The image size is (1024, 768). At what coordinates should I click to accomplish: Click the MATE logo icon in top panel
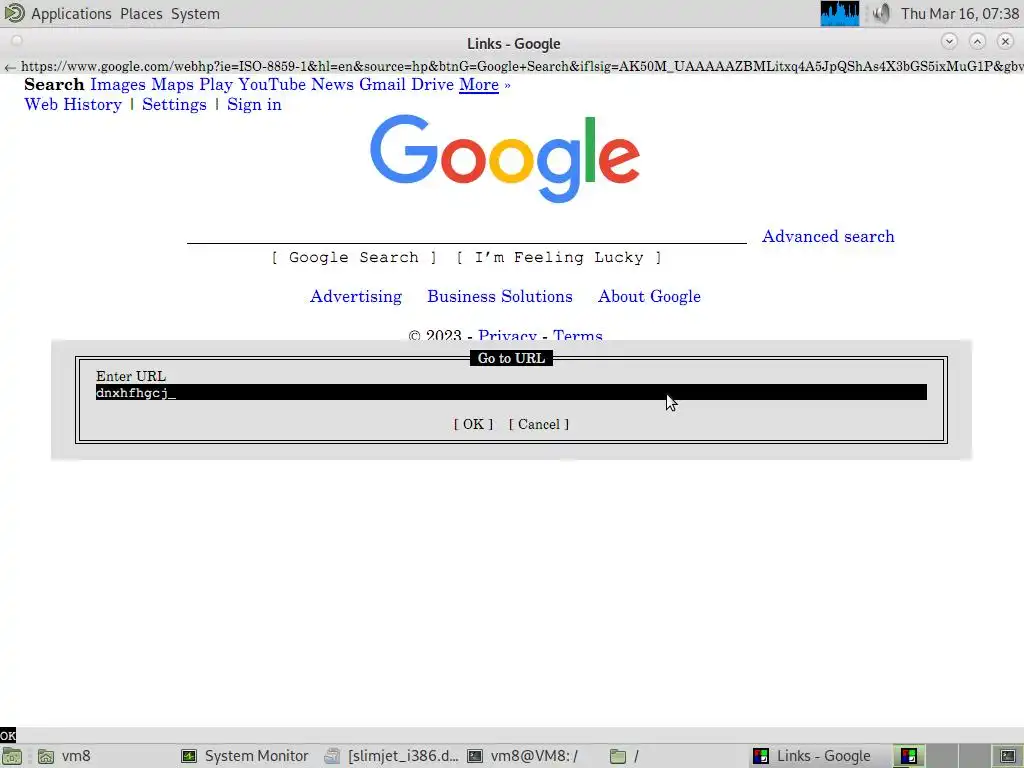click(14, 13)
